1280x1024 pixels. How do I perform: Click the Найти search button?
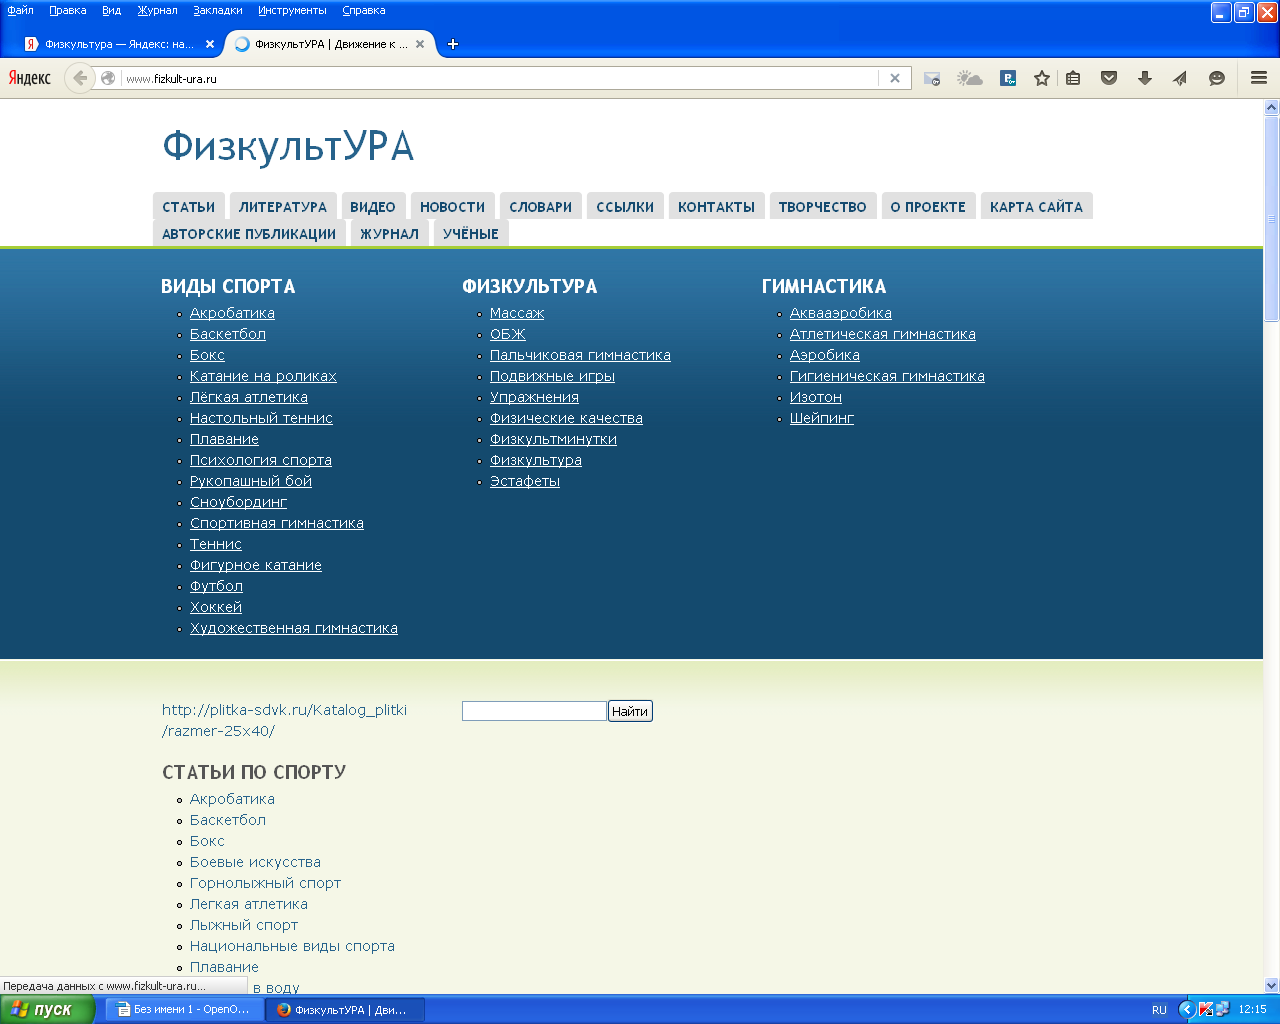pos(630,711)
